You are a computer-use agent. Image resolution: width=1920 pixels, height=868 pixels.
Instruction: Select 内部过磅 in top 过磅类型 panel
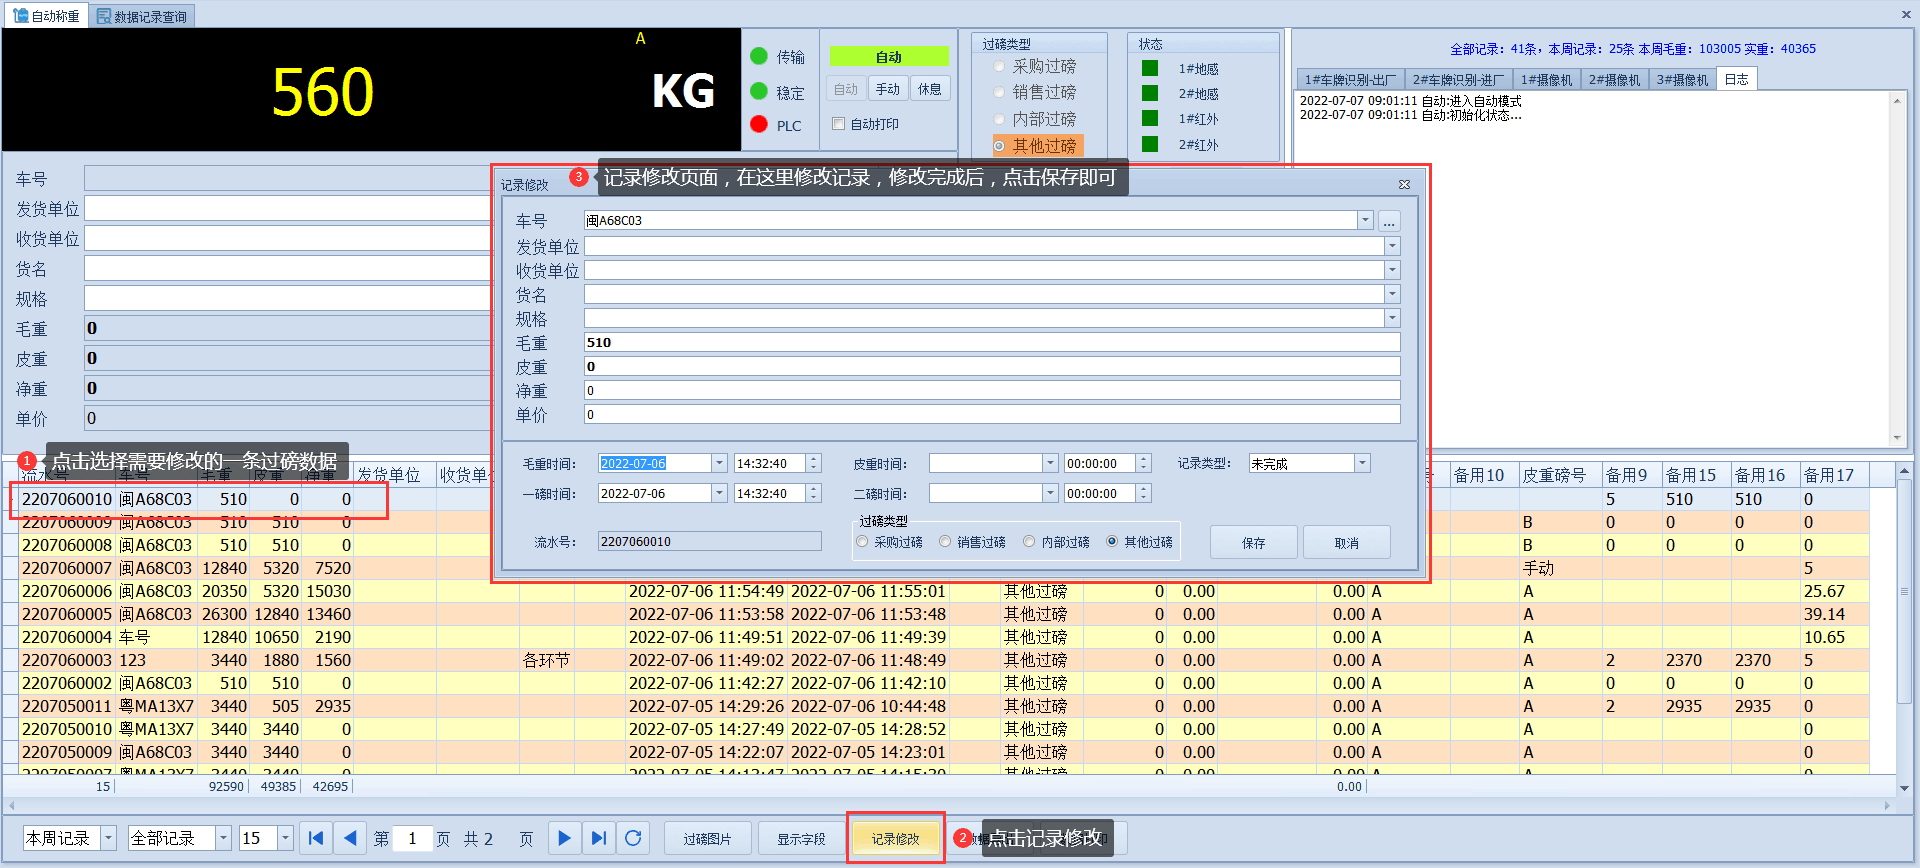pyautogui.click(x=999, y=119)
